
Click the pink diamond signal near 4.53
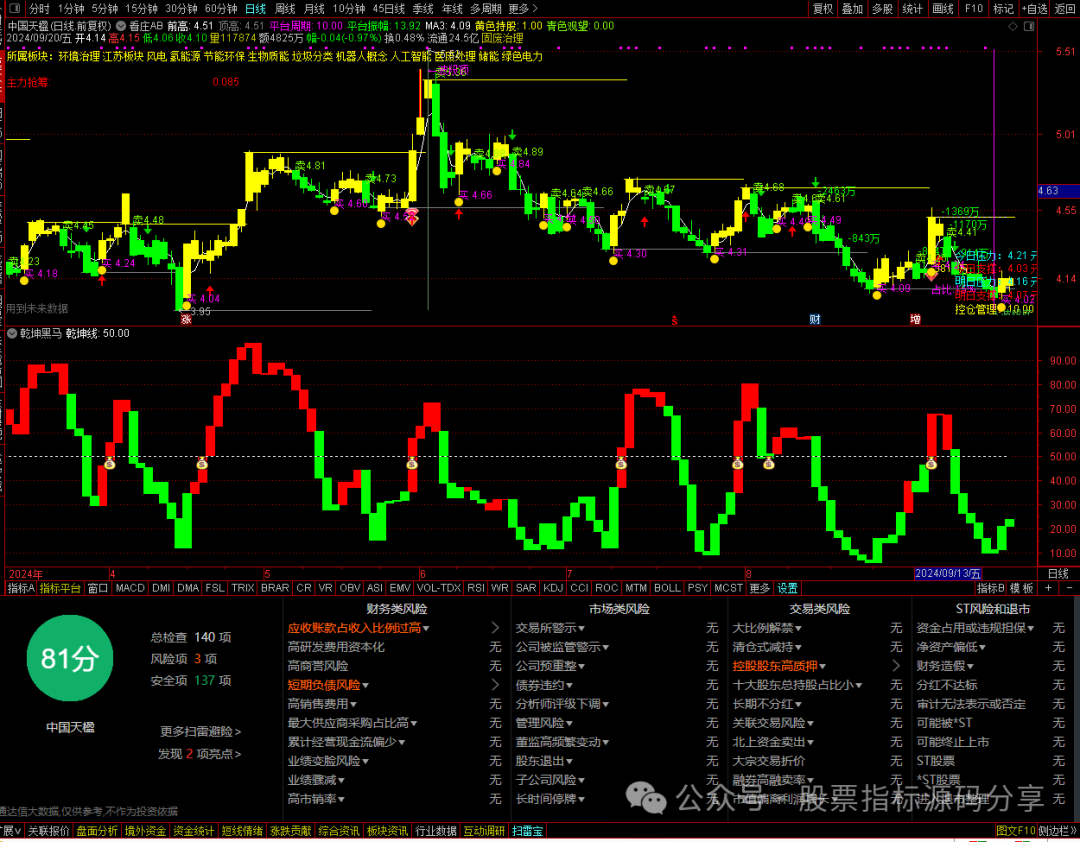412,216
